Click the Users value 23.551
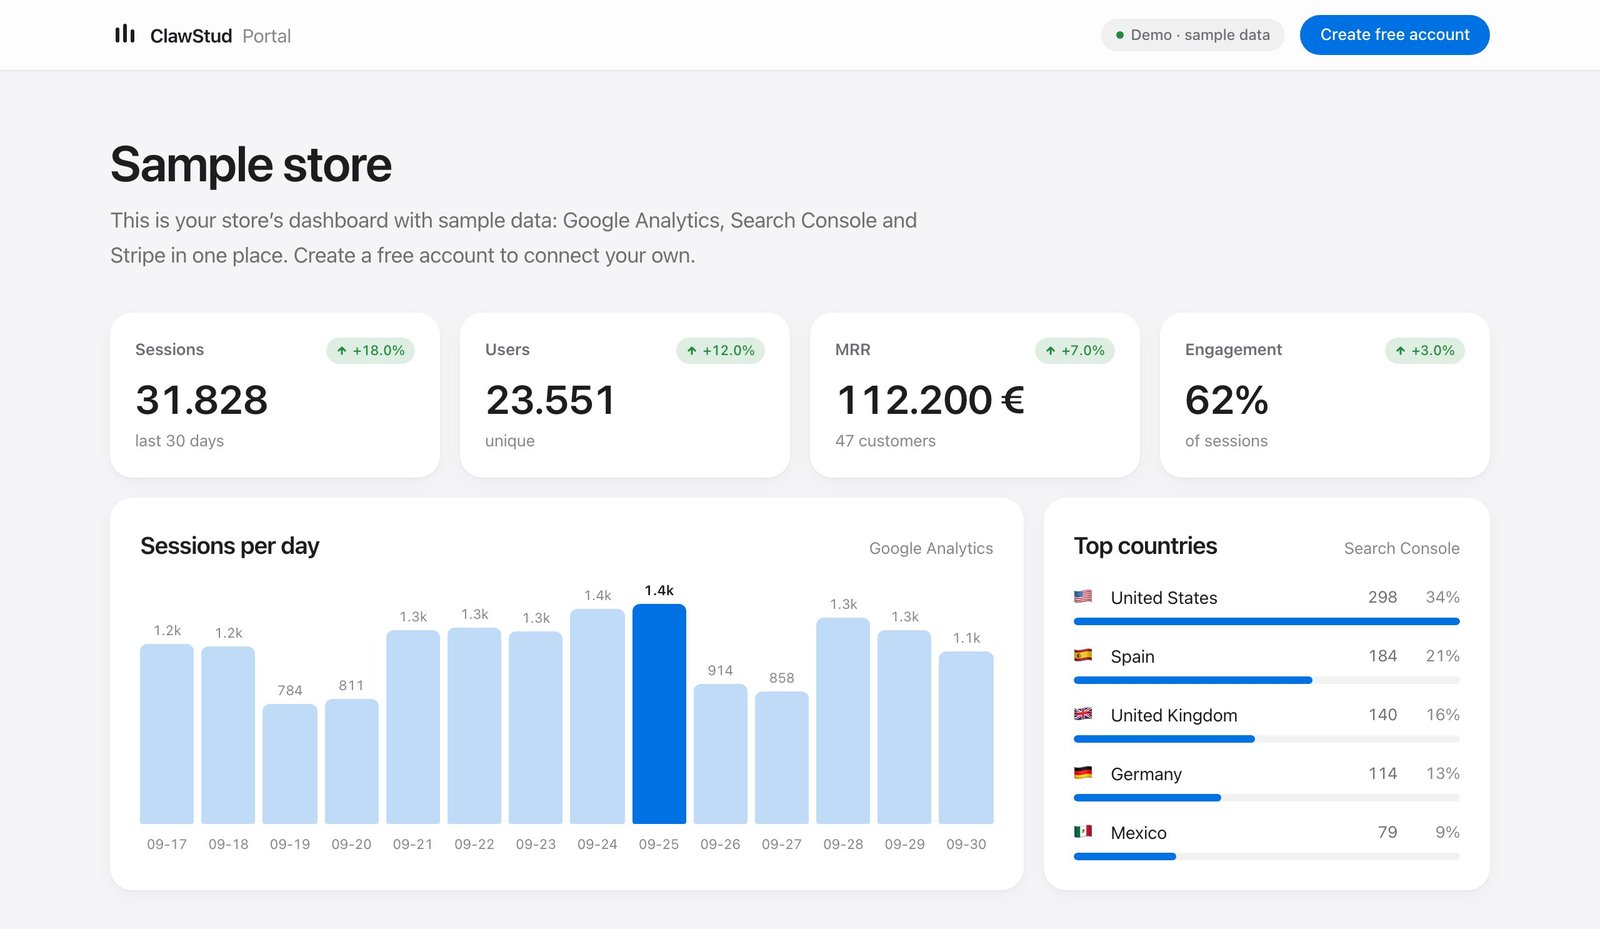 [550, 400]
